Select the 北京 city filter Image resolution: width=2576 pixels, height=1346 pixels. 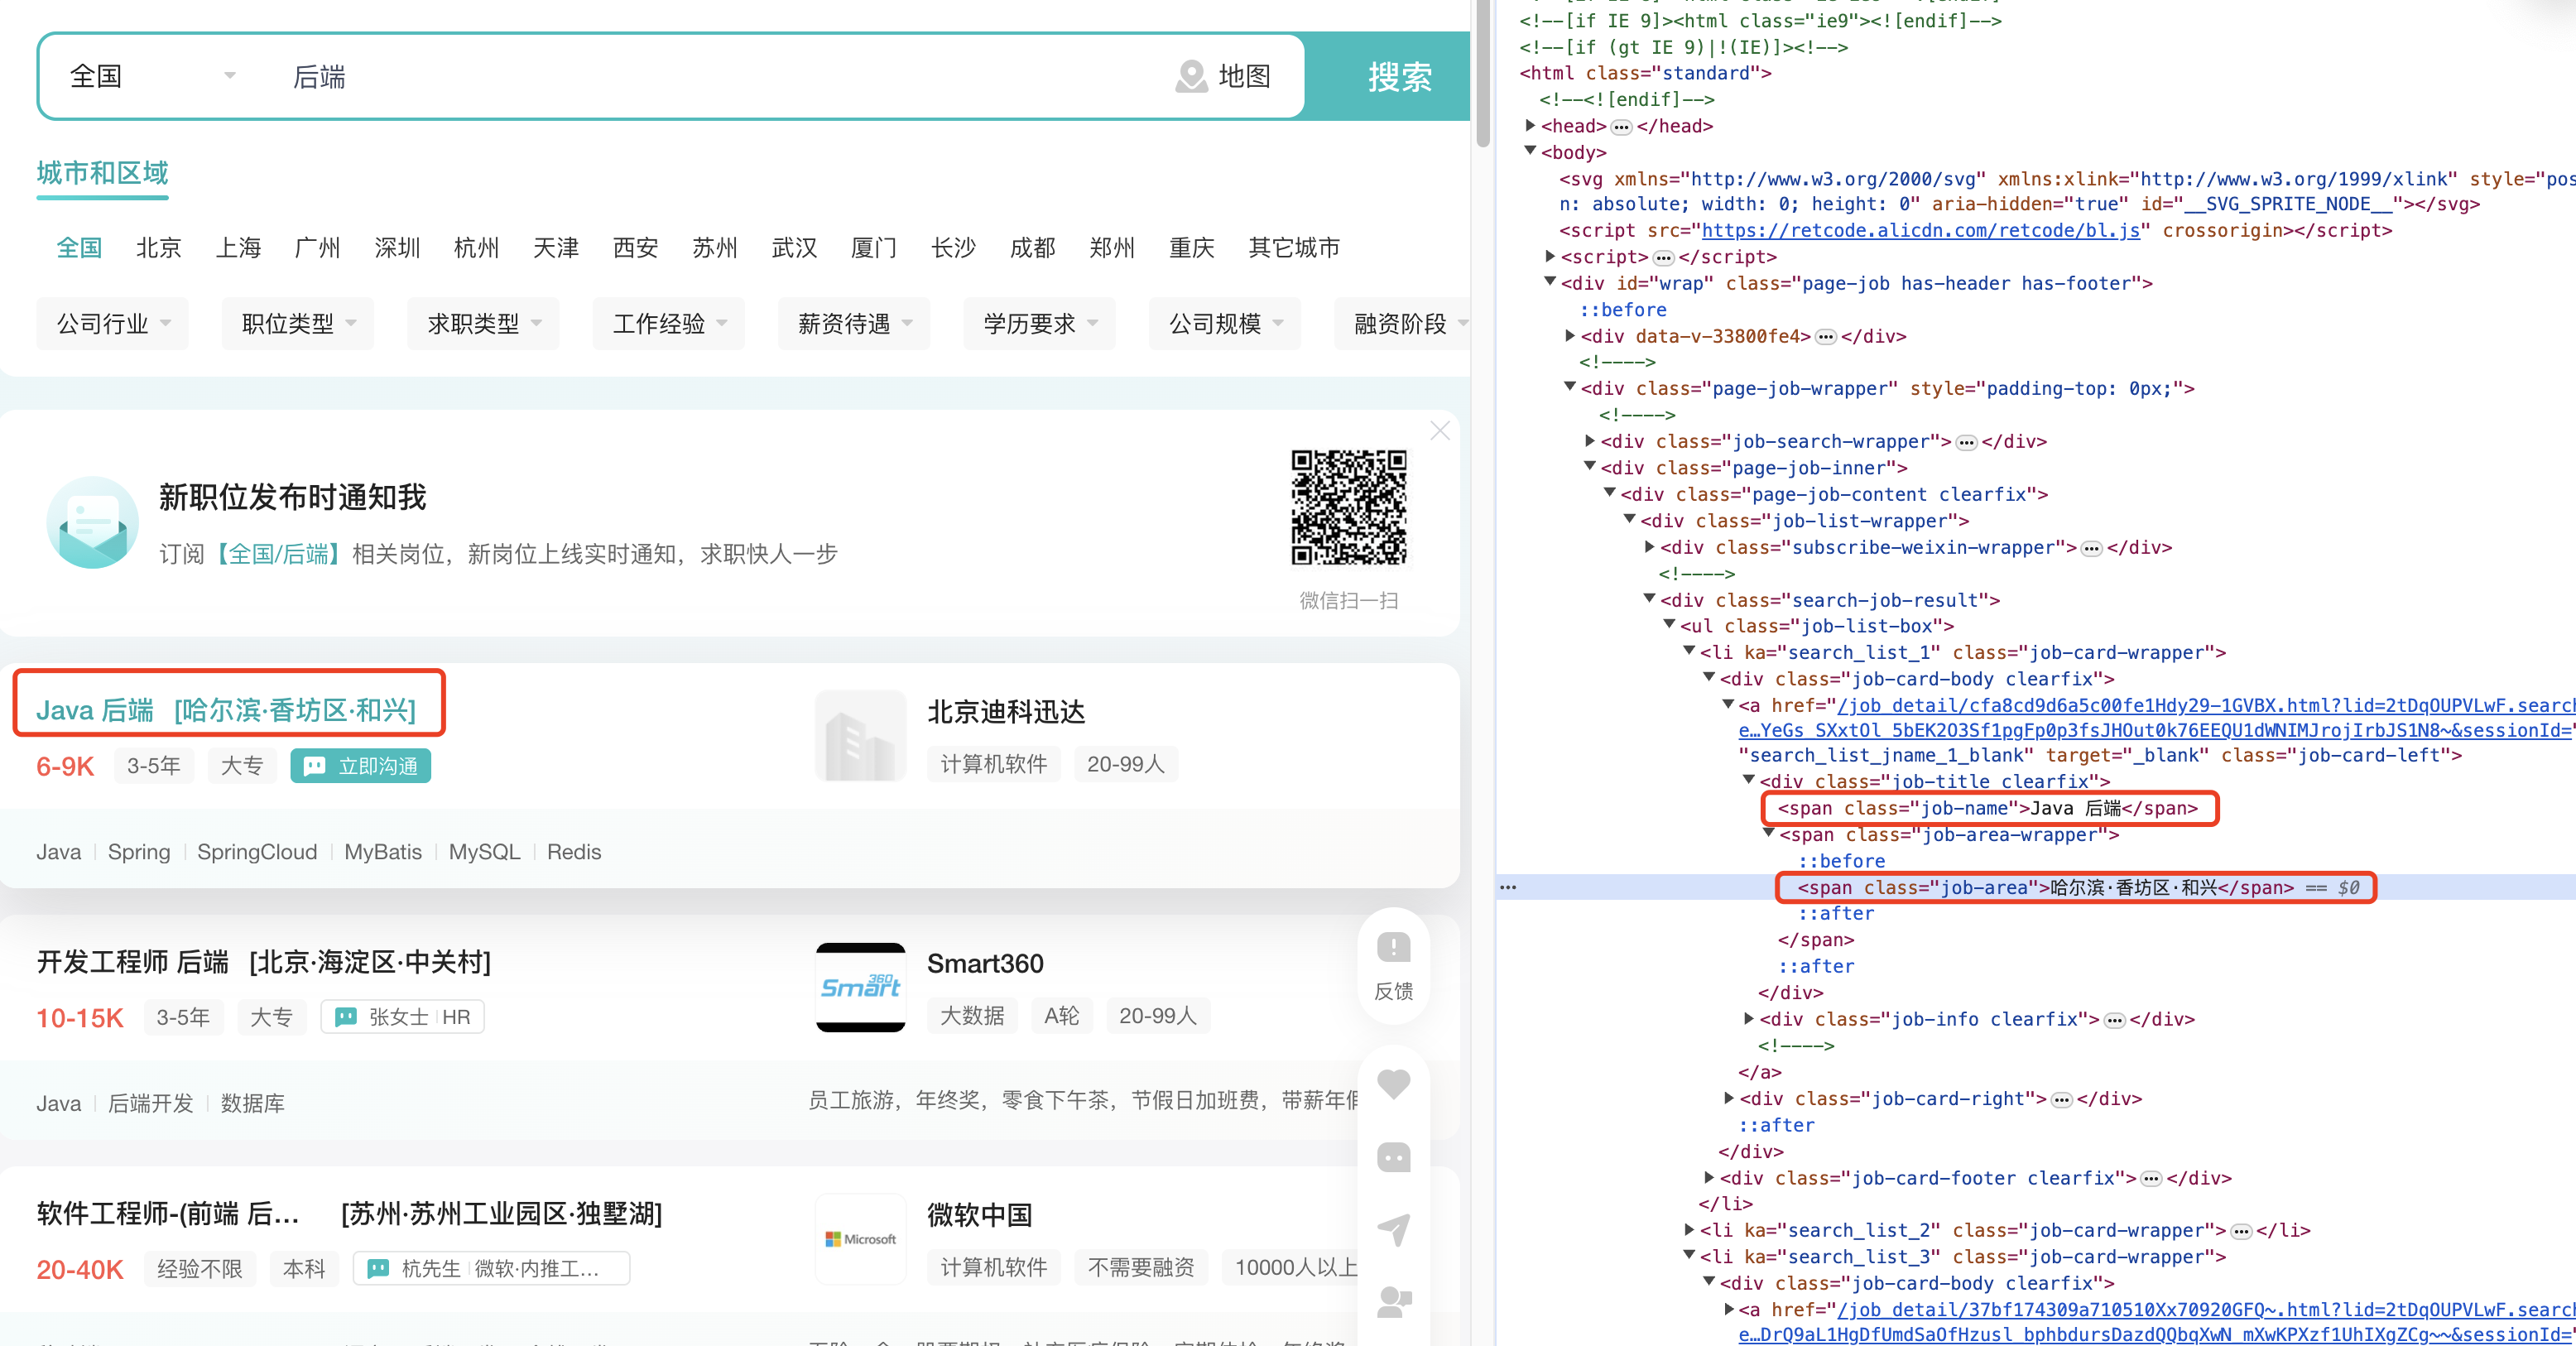click(x=159, y=247)
